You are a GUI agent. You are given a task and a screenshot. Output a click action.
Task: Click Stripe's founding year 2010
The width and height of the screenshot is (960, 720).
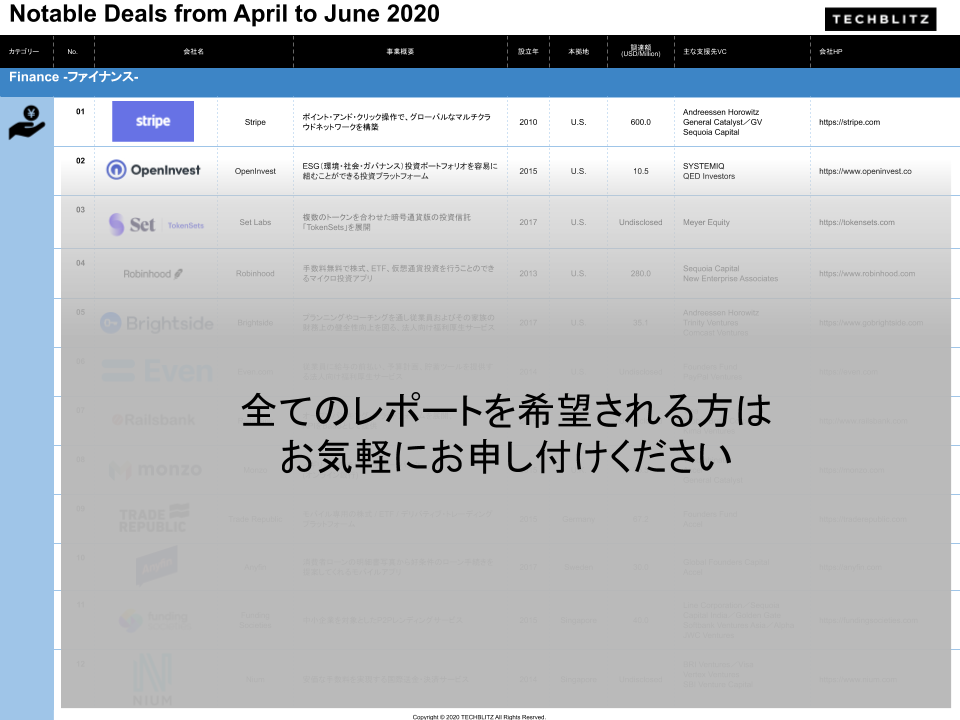pyautogui.click(x=528, y=122)
